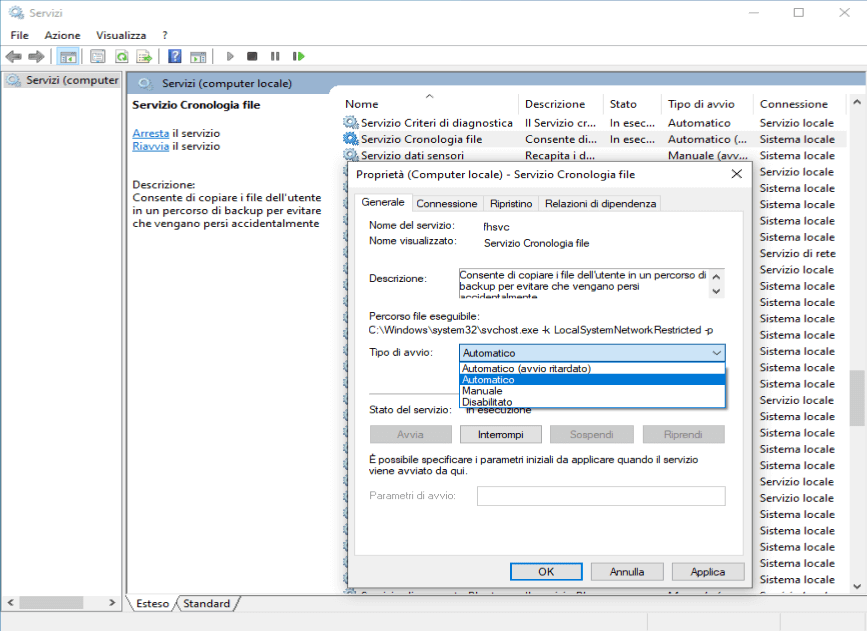Click the Arresta service link

tap(150, 133)
